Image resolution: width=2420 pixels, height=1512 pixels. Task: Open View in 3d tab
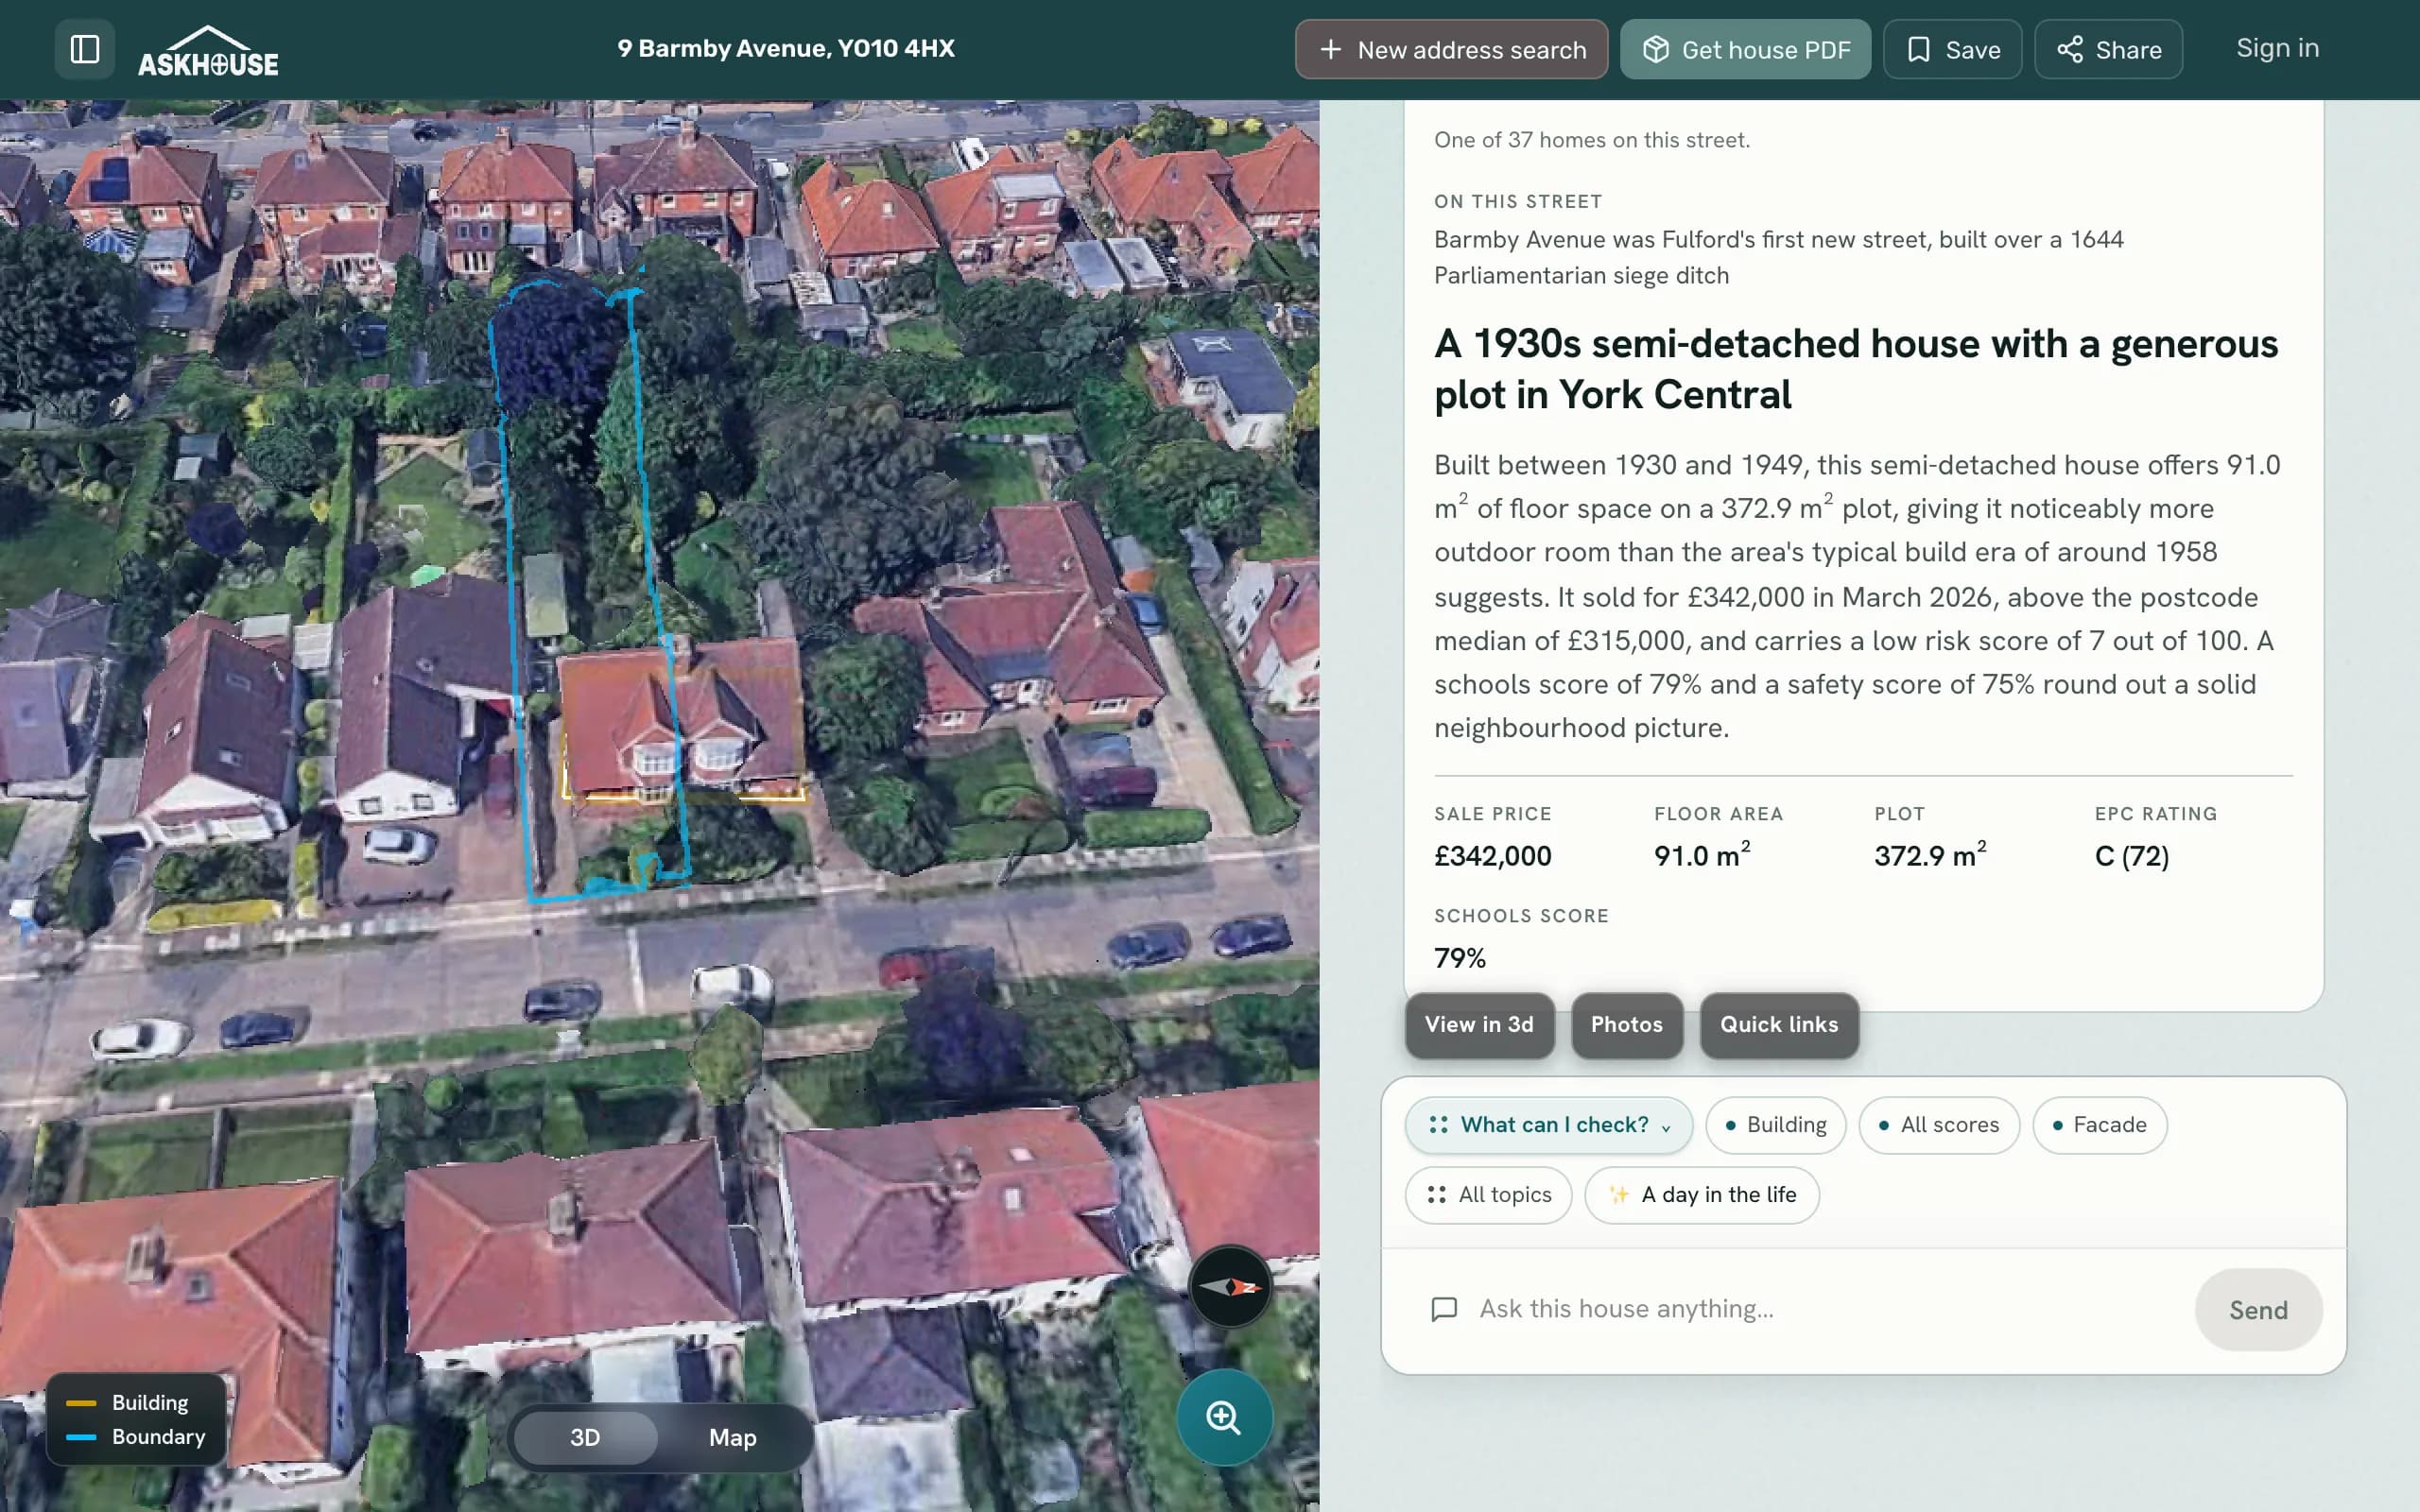(x=1479, y=1025)
